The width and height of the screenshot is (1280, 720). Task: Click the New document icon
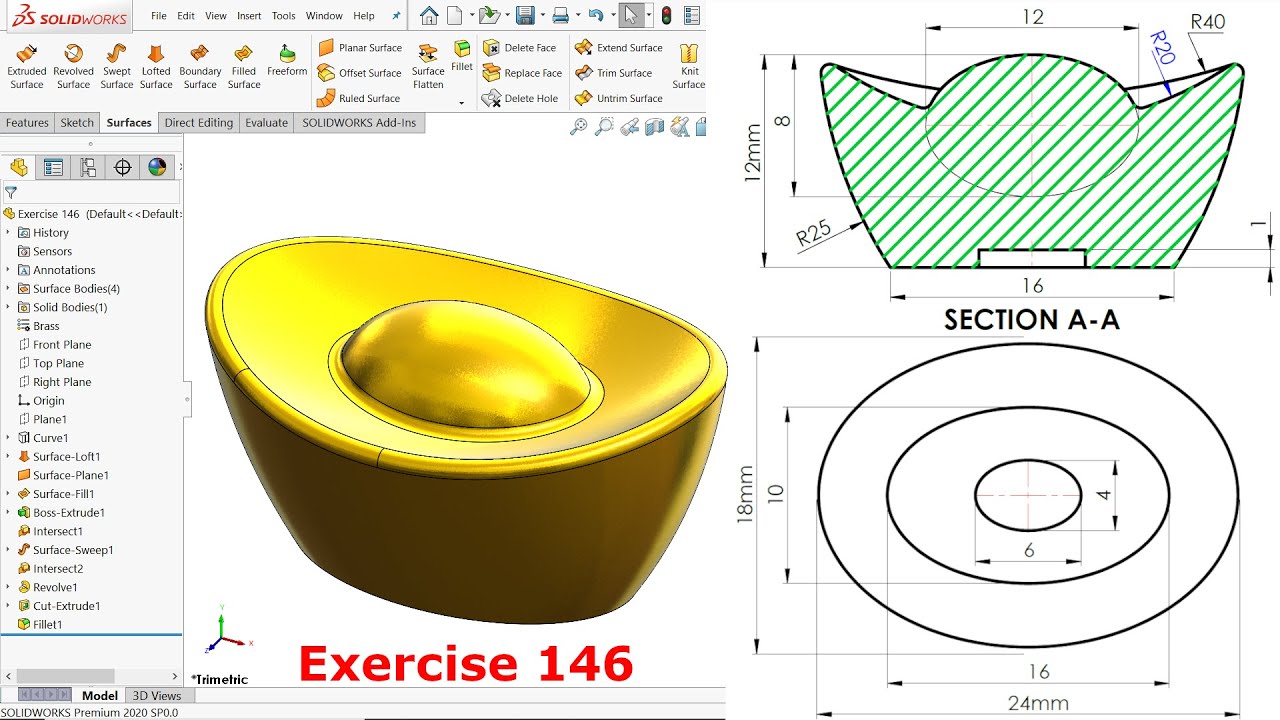[x=455, y=16]
